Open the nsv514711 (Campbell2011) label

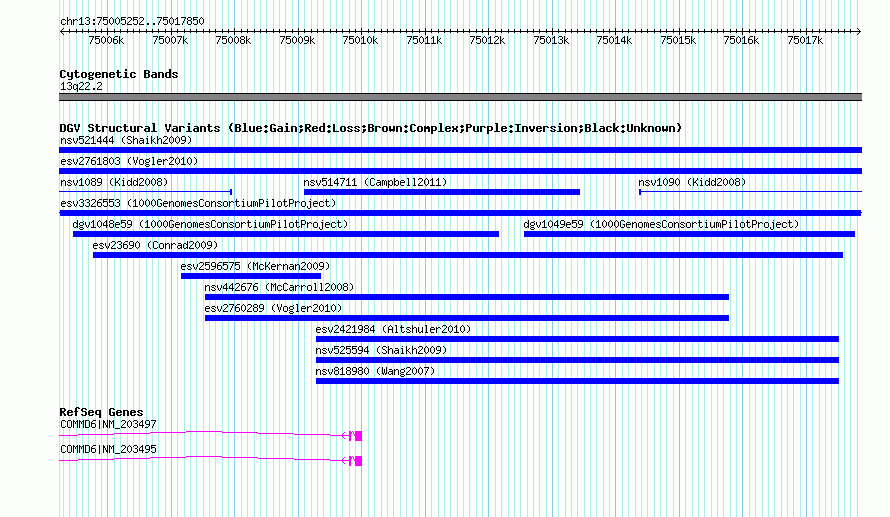coord(375,182)
